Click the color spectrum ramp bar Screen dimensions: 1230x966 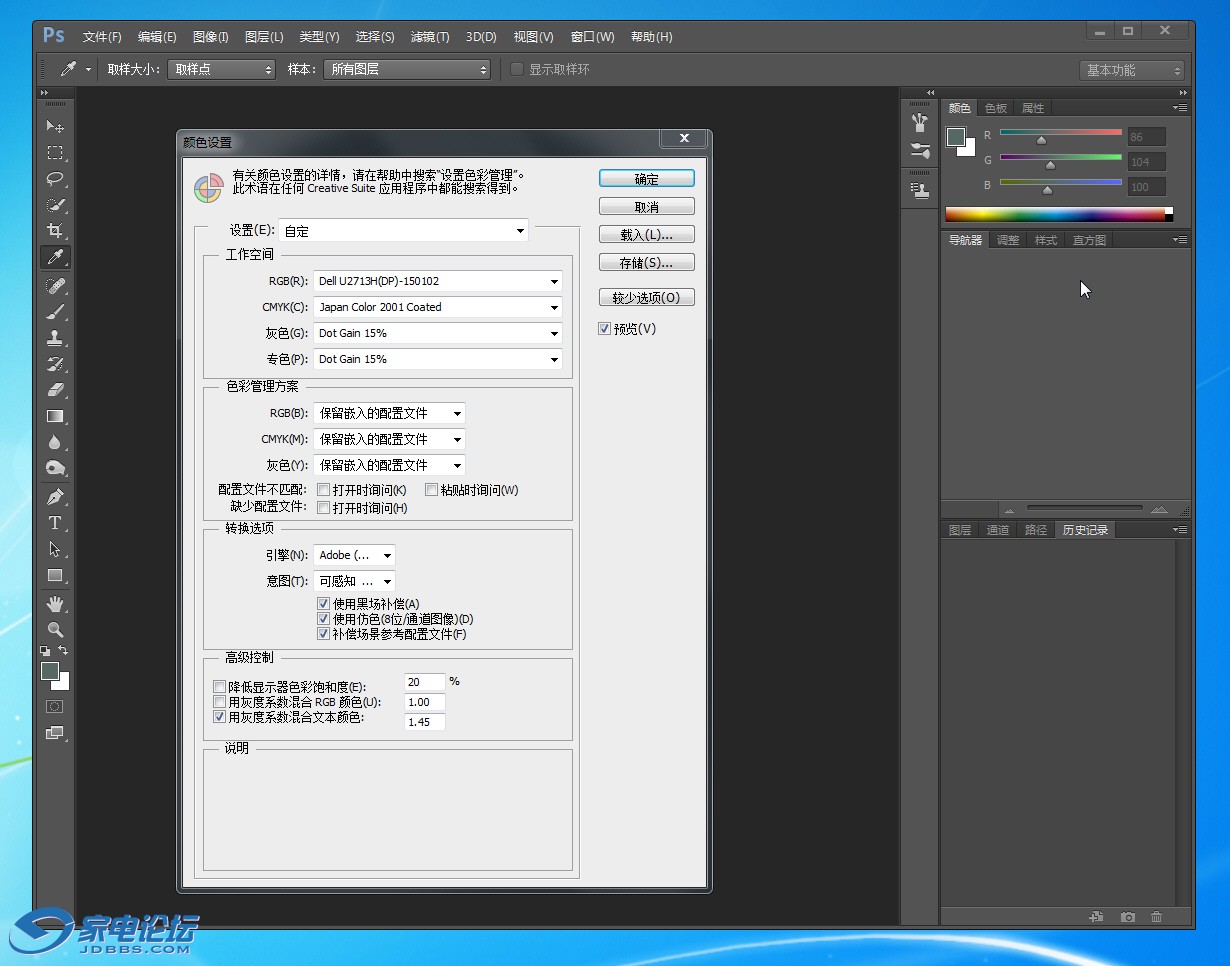pyautogui.click(x=1055, y=214)
